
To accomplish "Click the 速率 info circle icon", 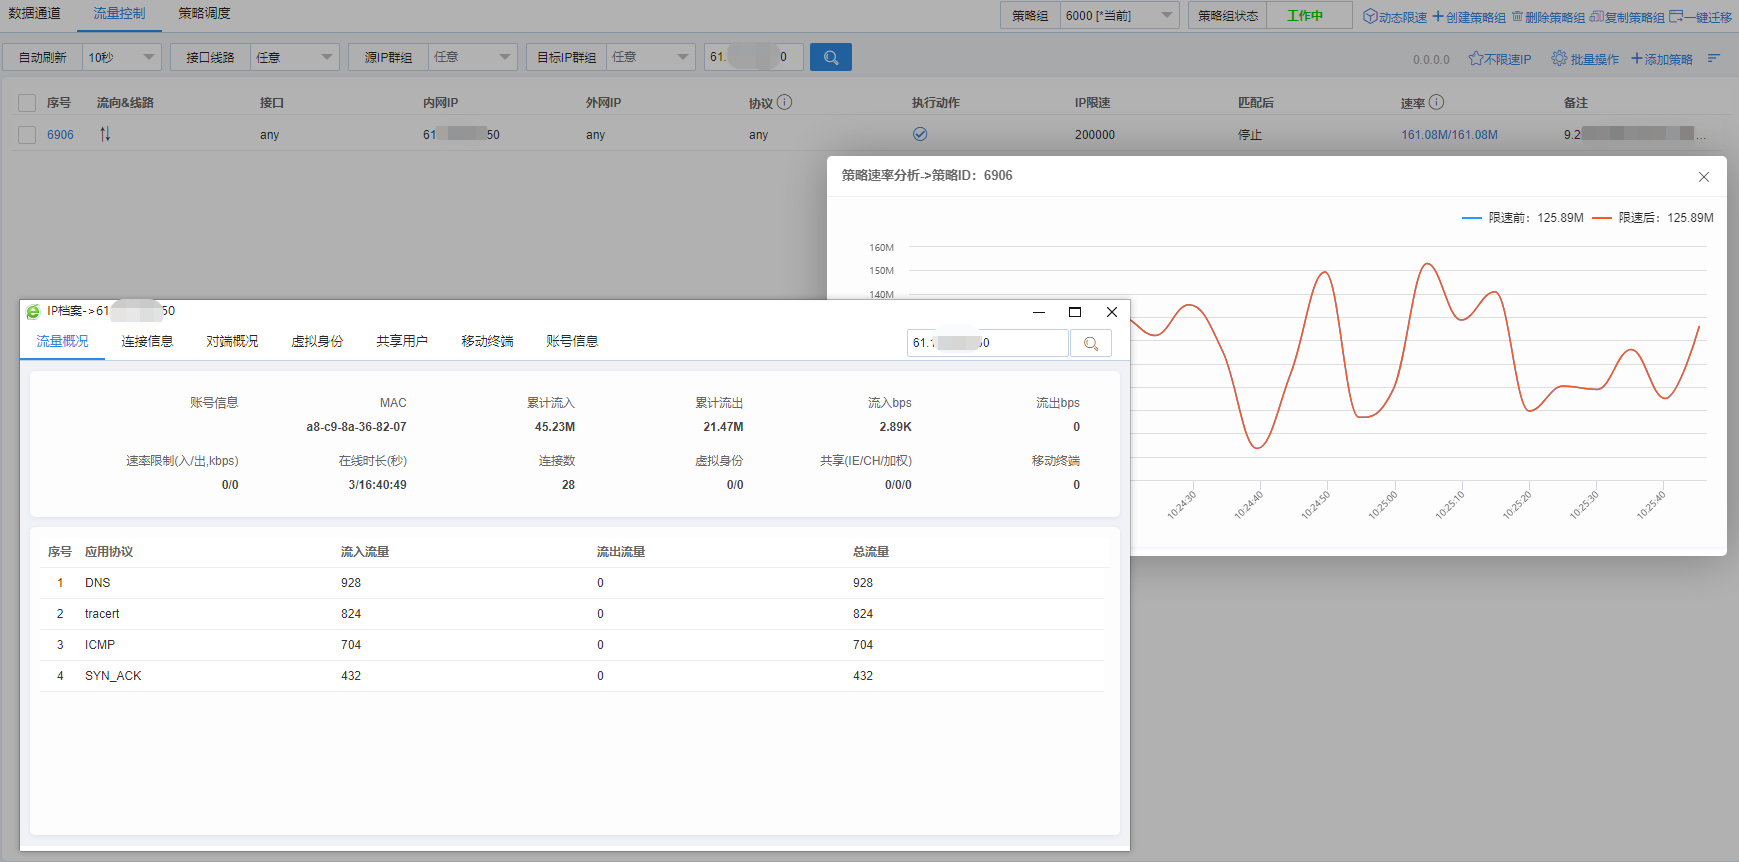I will [1436, 102].
